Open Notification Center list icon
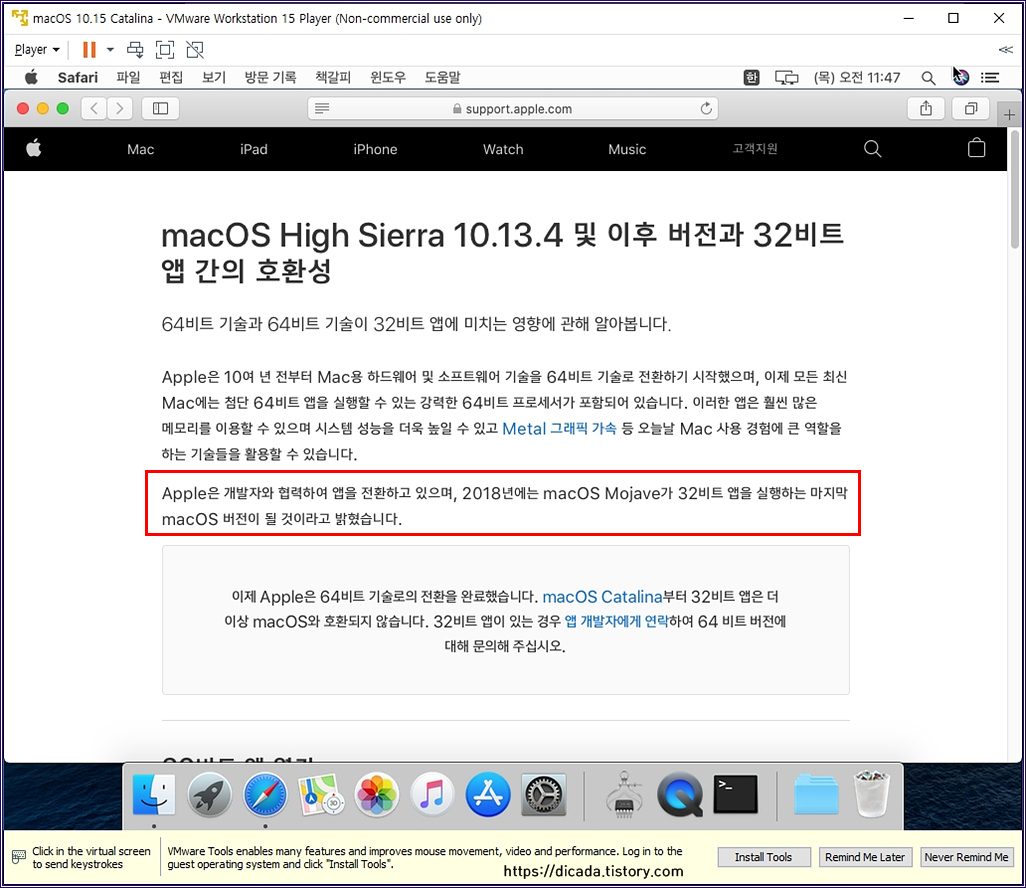The width and height of the screenshot is (1026, 888). click(989, 78)
